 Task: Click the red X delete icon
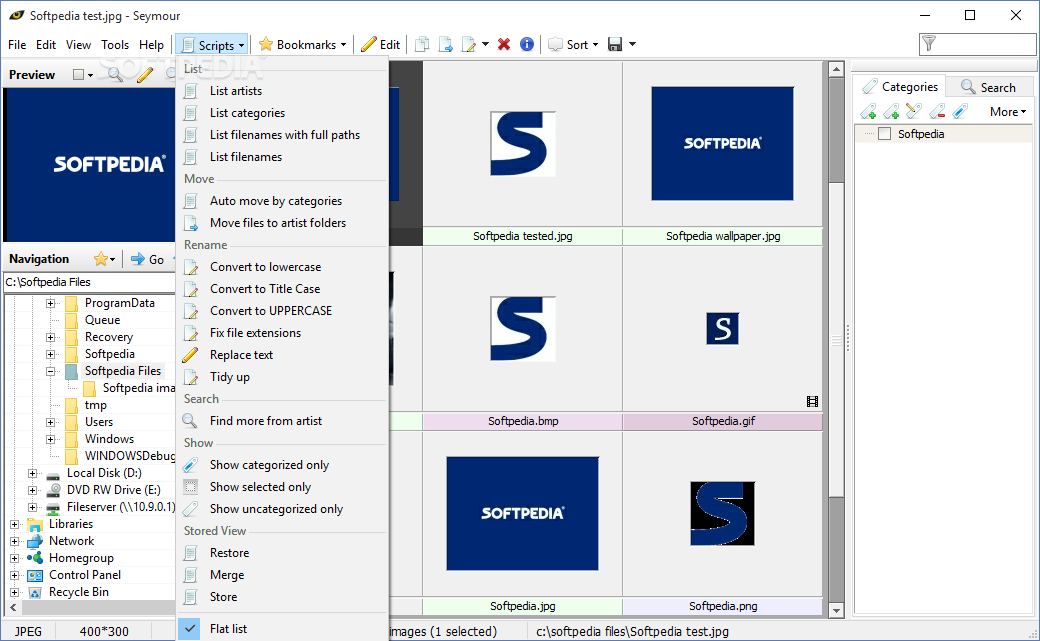pyautogui.click(x=504, y=44)
